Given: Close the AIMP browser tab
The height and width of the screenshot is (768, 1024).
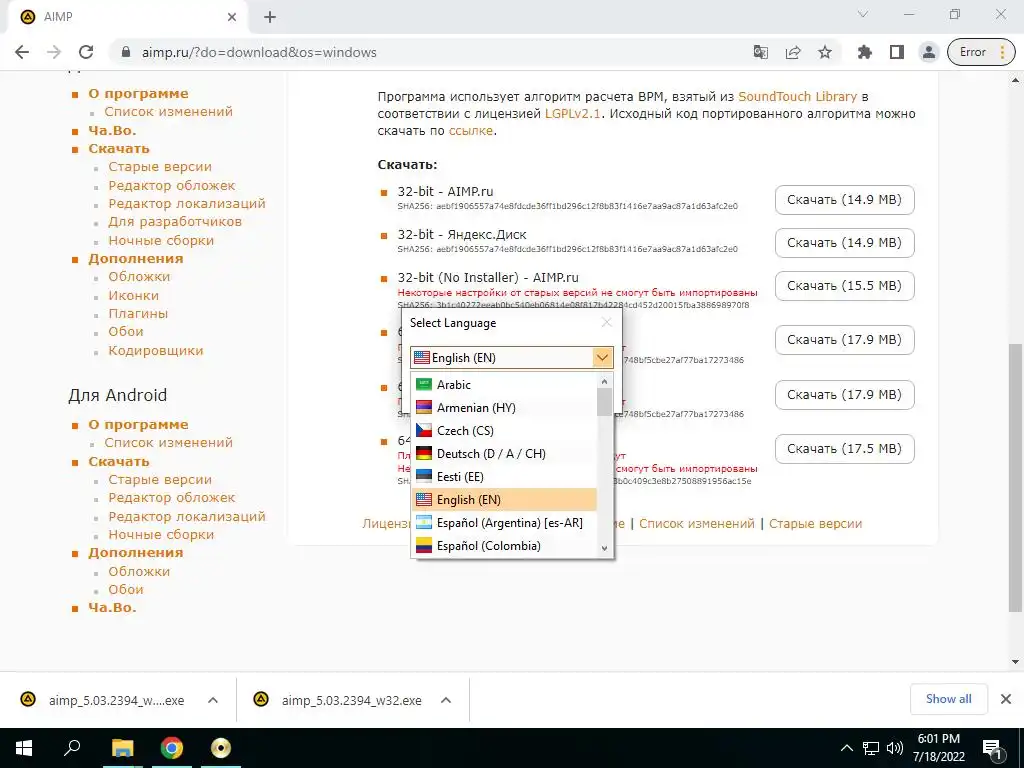Looking at the screenshot, I should 232,17.
